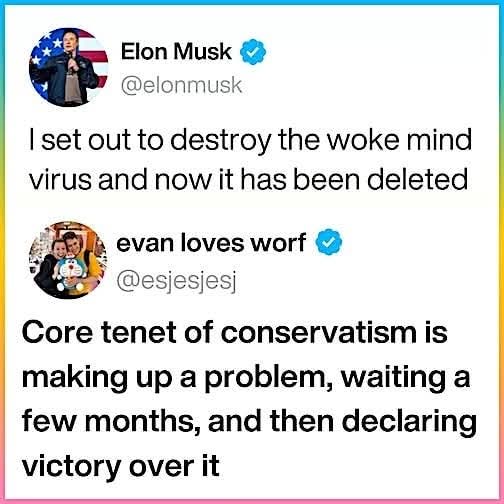This screenshot has width=504, height=504.
Task: Select the word 'victory' in the reply
Action: 71,467
